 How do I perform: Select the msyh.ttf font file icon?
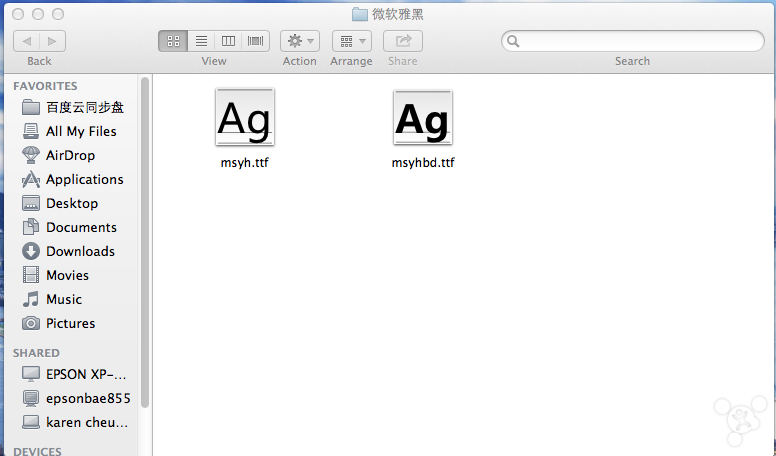click(245, 117)
